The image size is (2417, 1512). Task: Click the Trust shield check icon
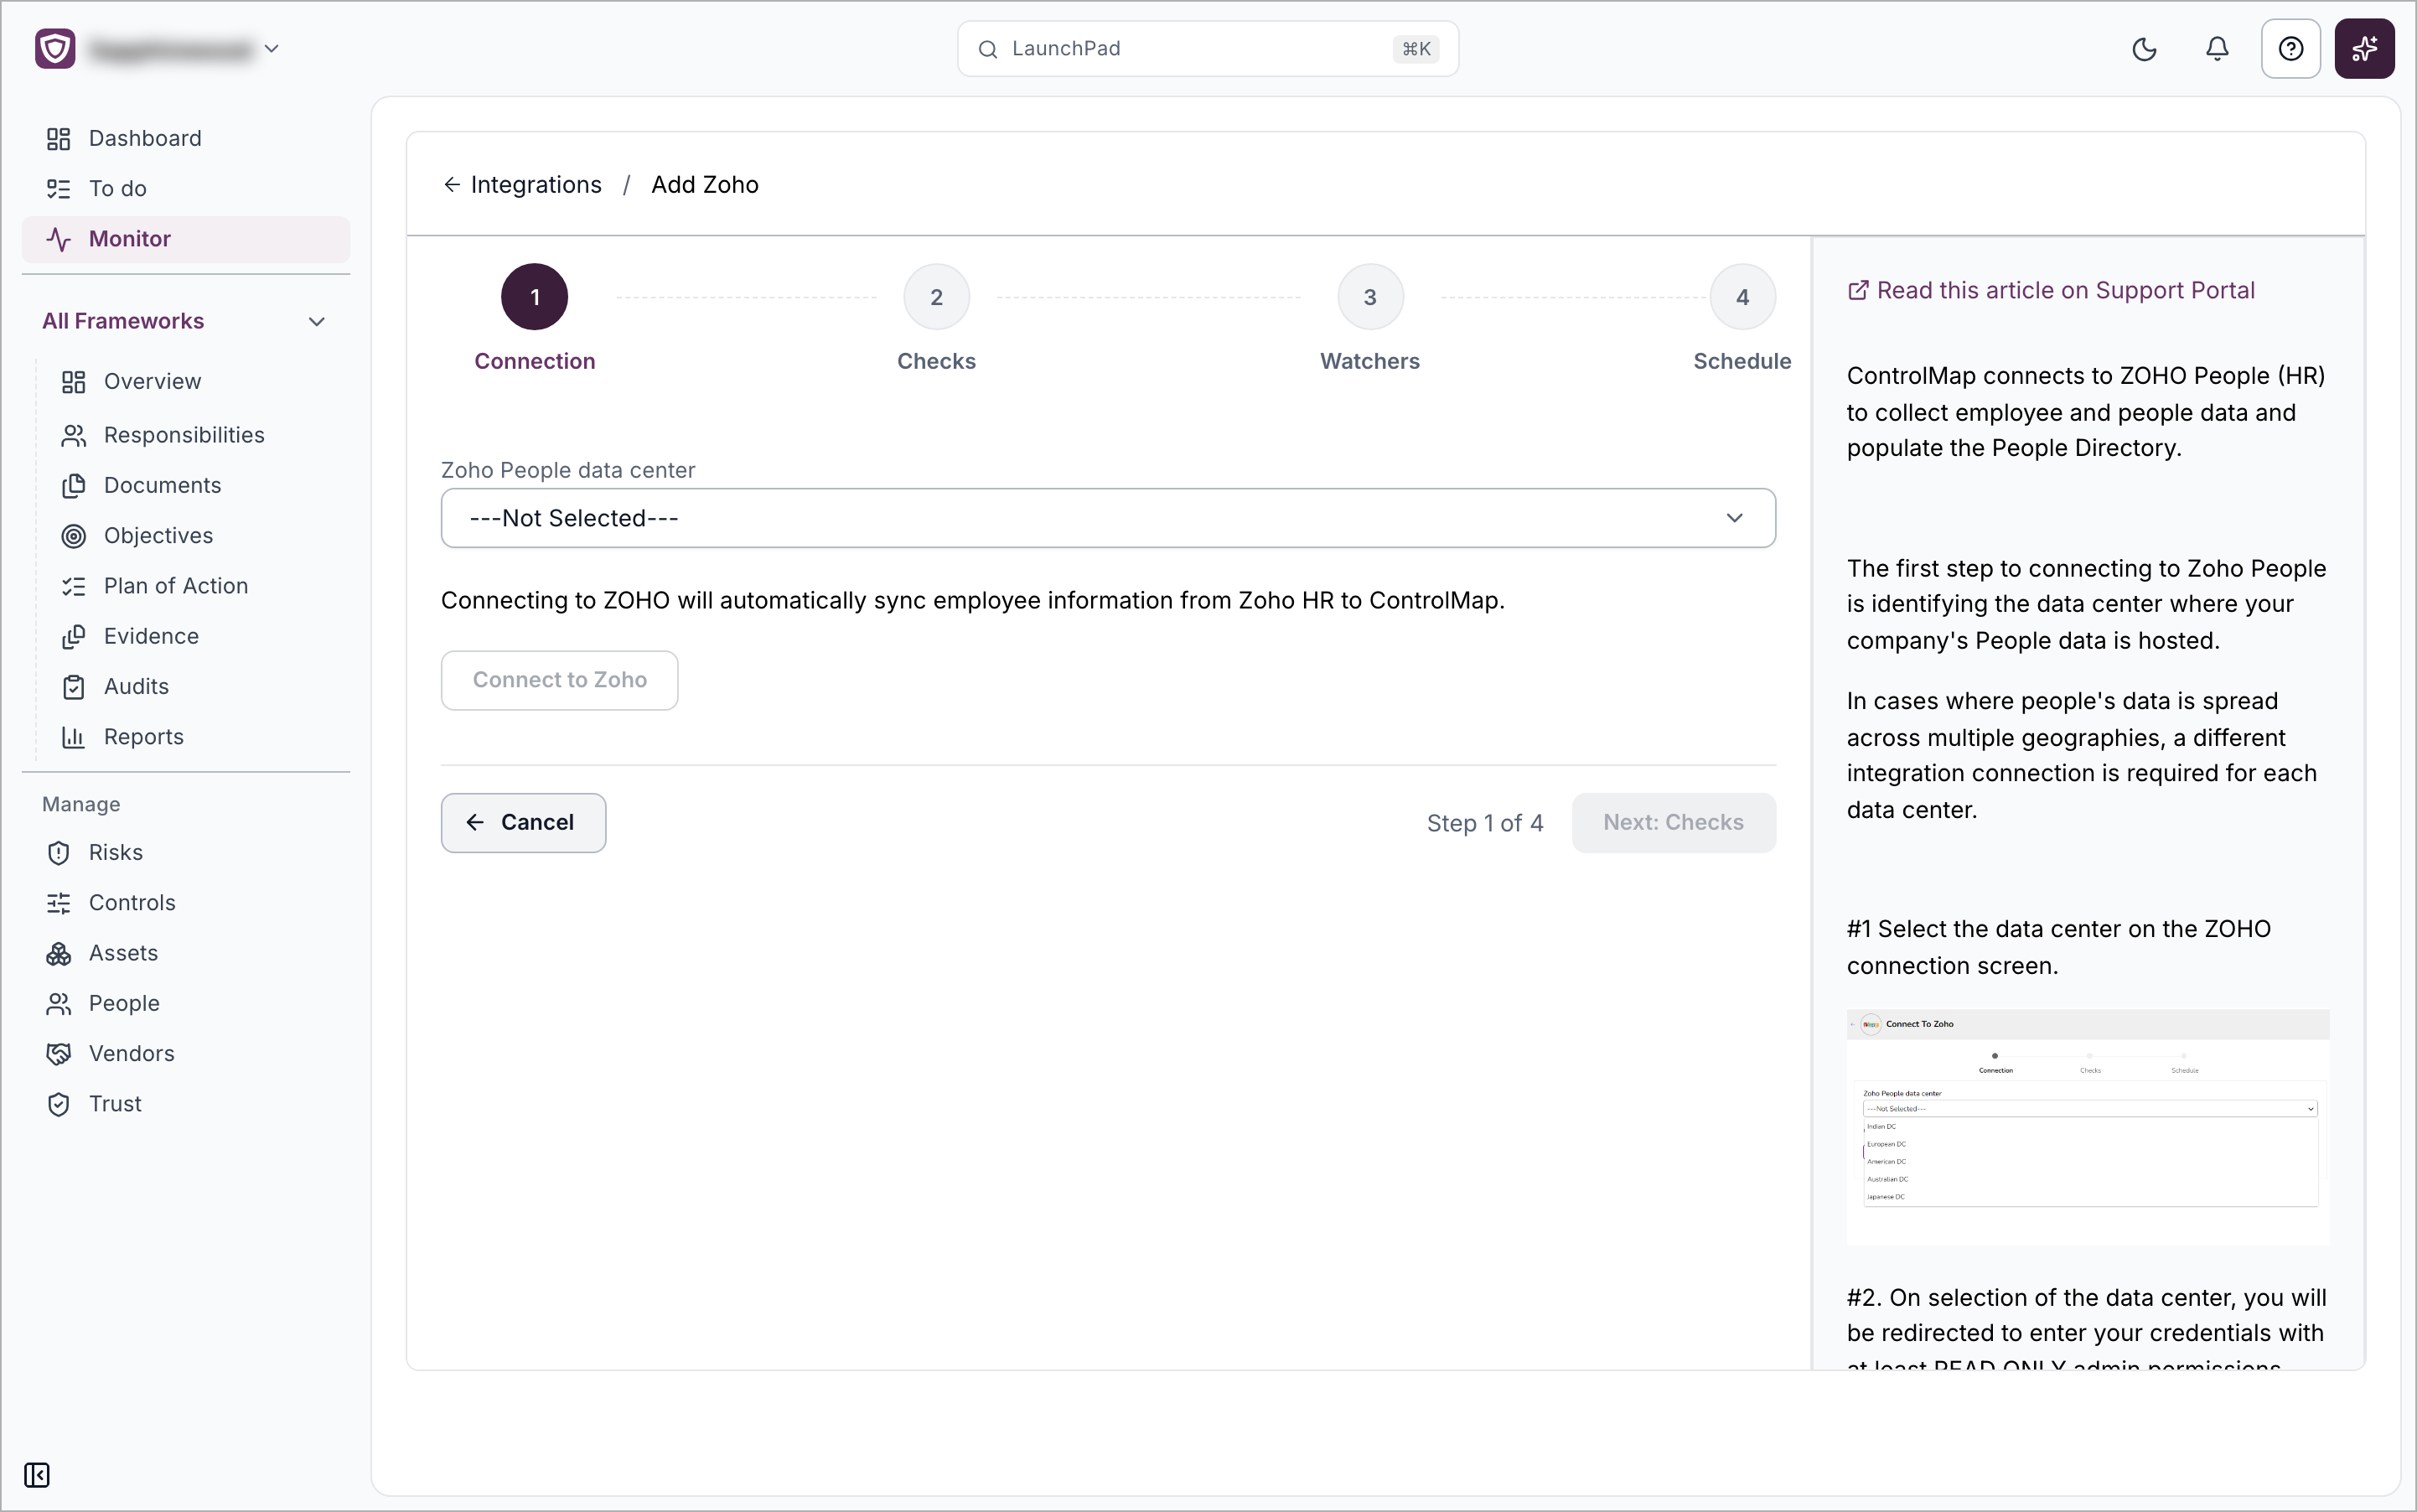point(58,1104)
